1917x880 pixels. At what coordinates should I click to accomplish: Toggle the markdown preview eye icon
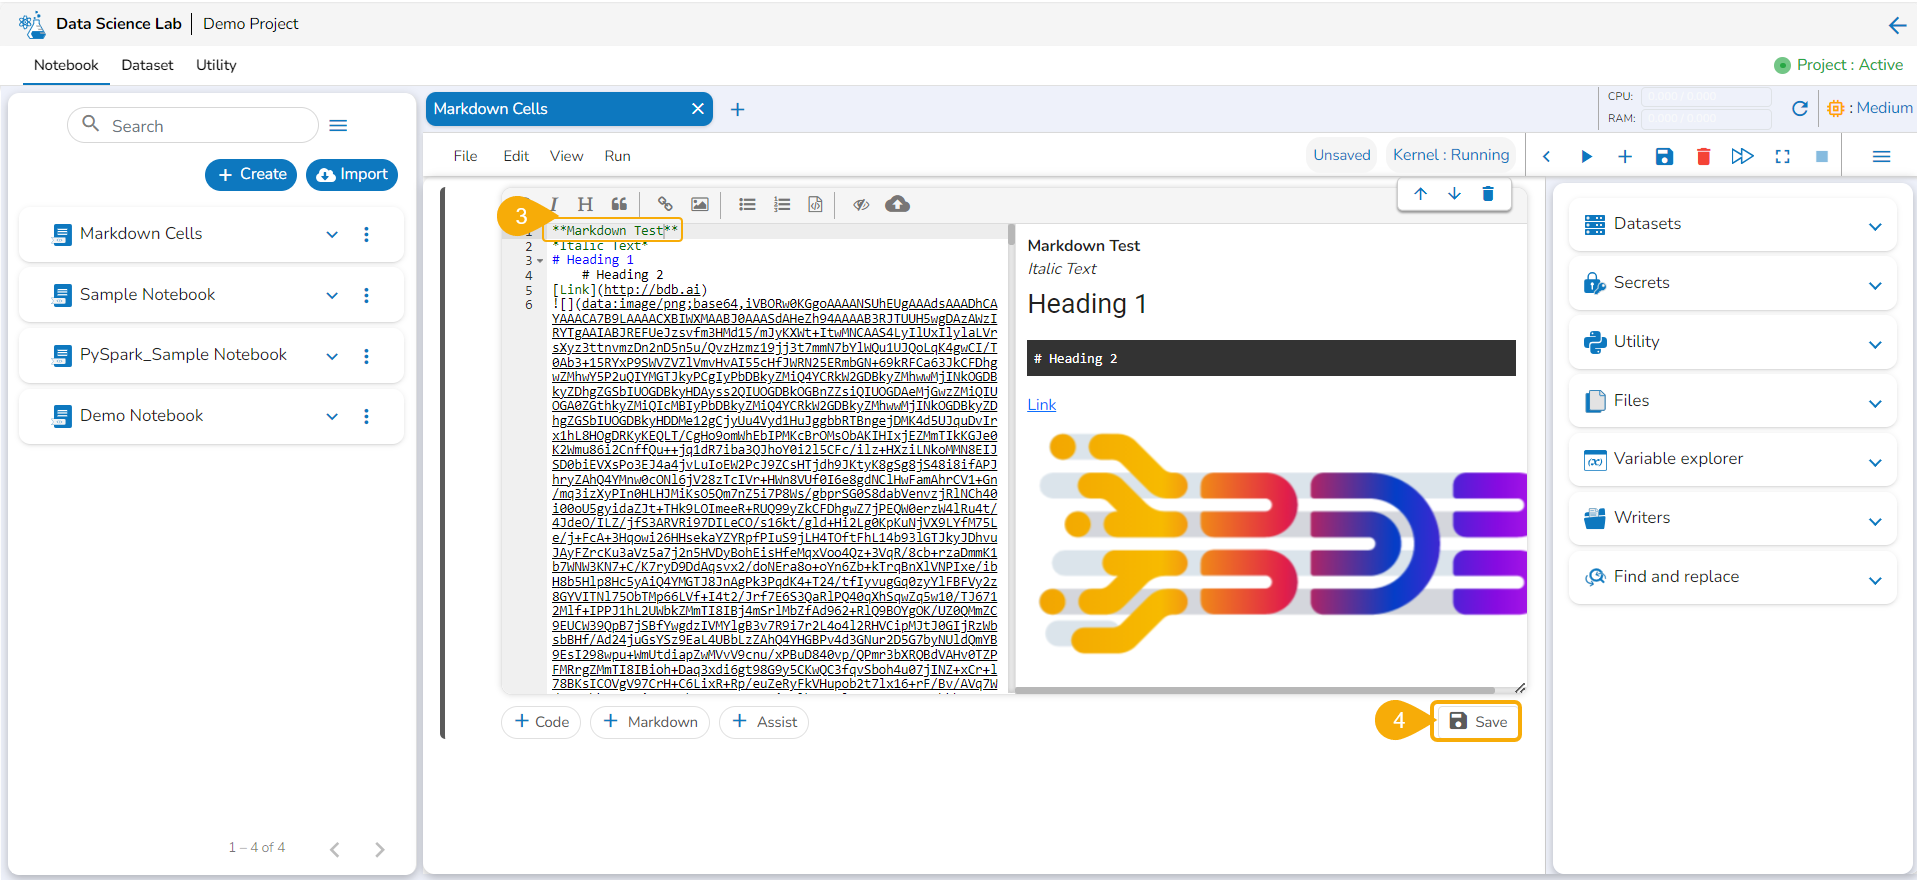click(861, 204)
